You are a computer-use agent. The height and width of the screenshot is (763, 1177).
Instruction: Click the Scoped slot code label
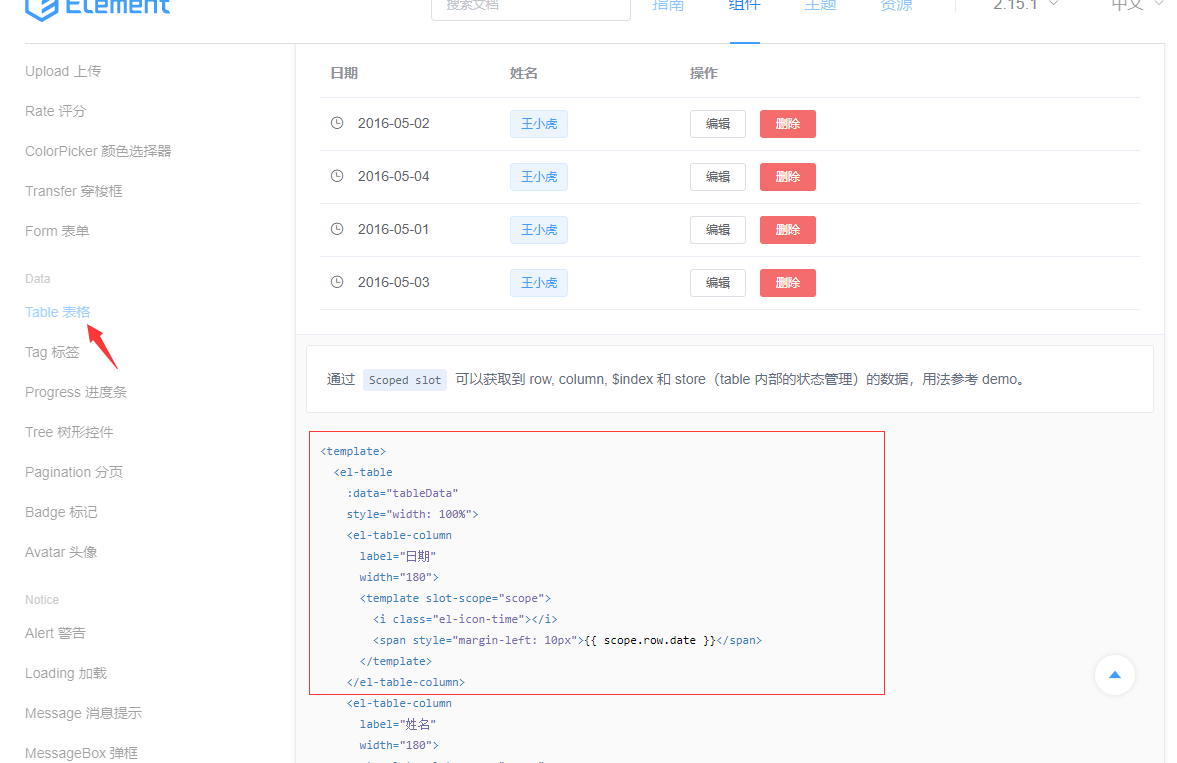click(x=405, y=380)
